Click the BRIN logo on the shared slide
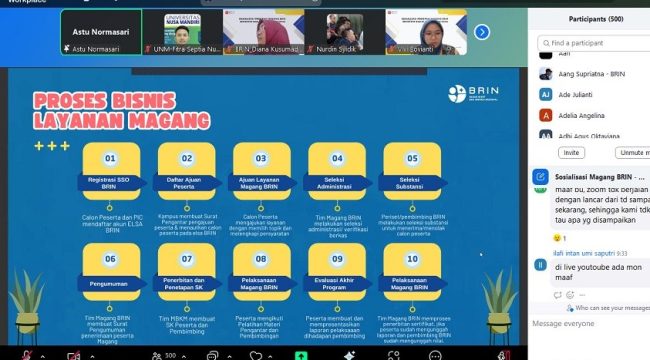This screenshot has height=360, width=650. click(473, 93)
